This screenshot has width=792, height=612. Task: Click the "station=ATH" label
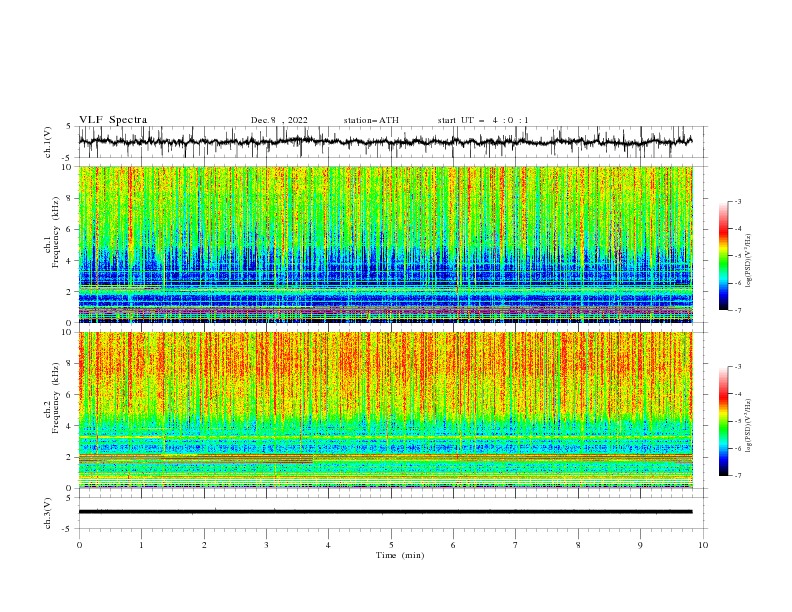click(371, 120)
